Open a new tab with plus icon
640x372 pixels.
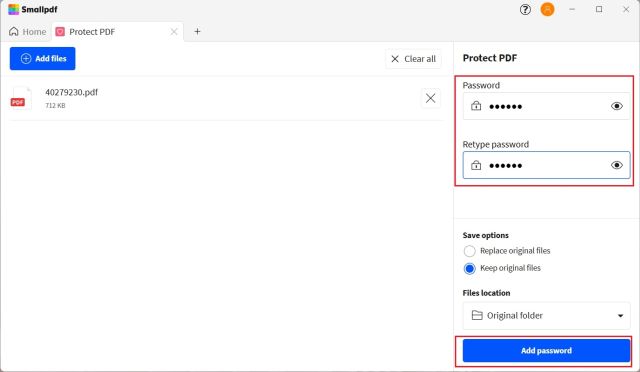[198, 31]
